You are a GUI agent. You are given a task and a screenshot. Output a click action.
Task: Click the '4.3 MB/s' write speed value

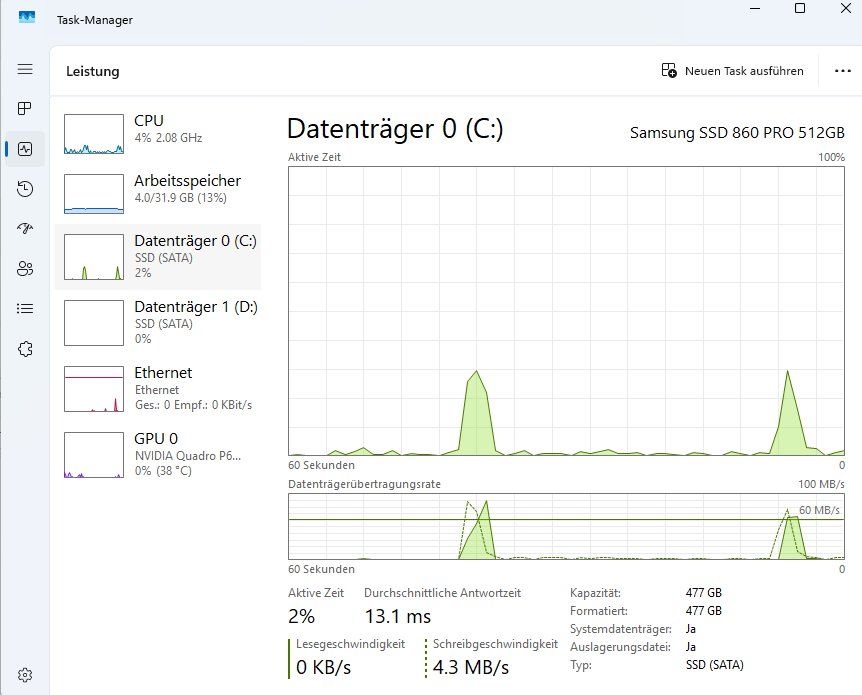pos(471,667)
